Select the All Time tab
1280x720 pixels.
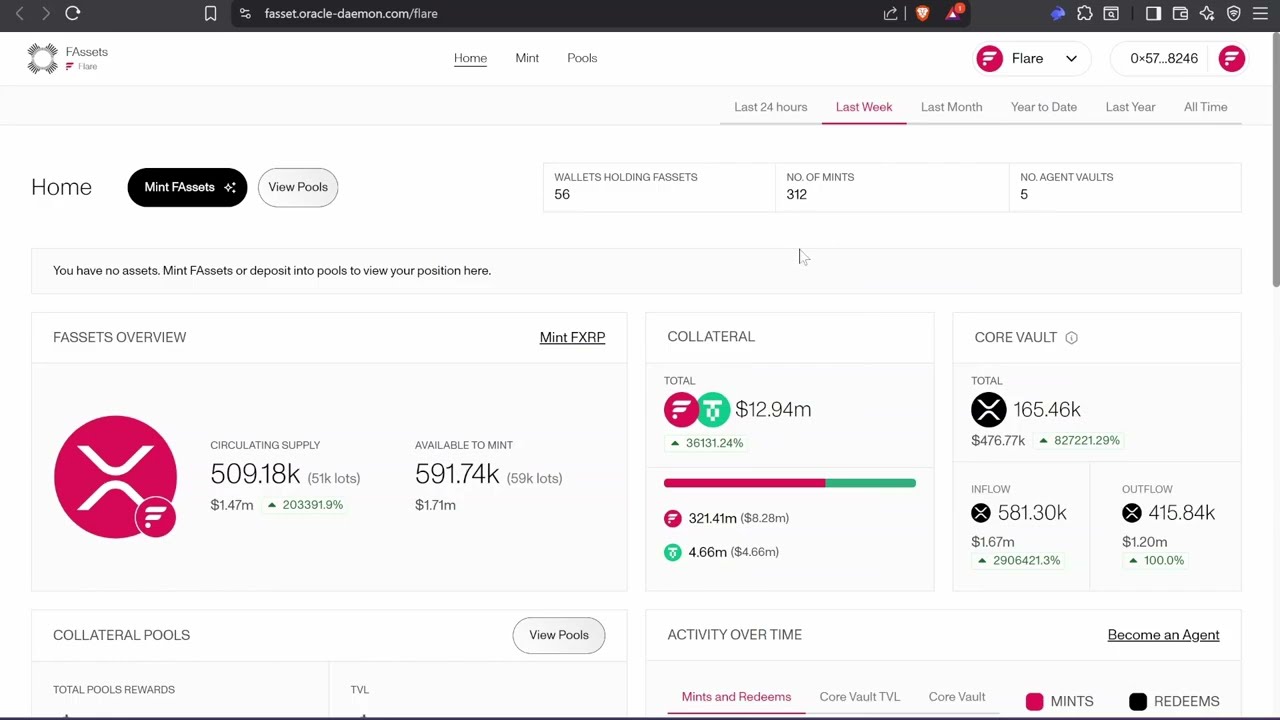click(1206, 107)
